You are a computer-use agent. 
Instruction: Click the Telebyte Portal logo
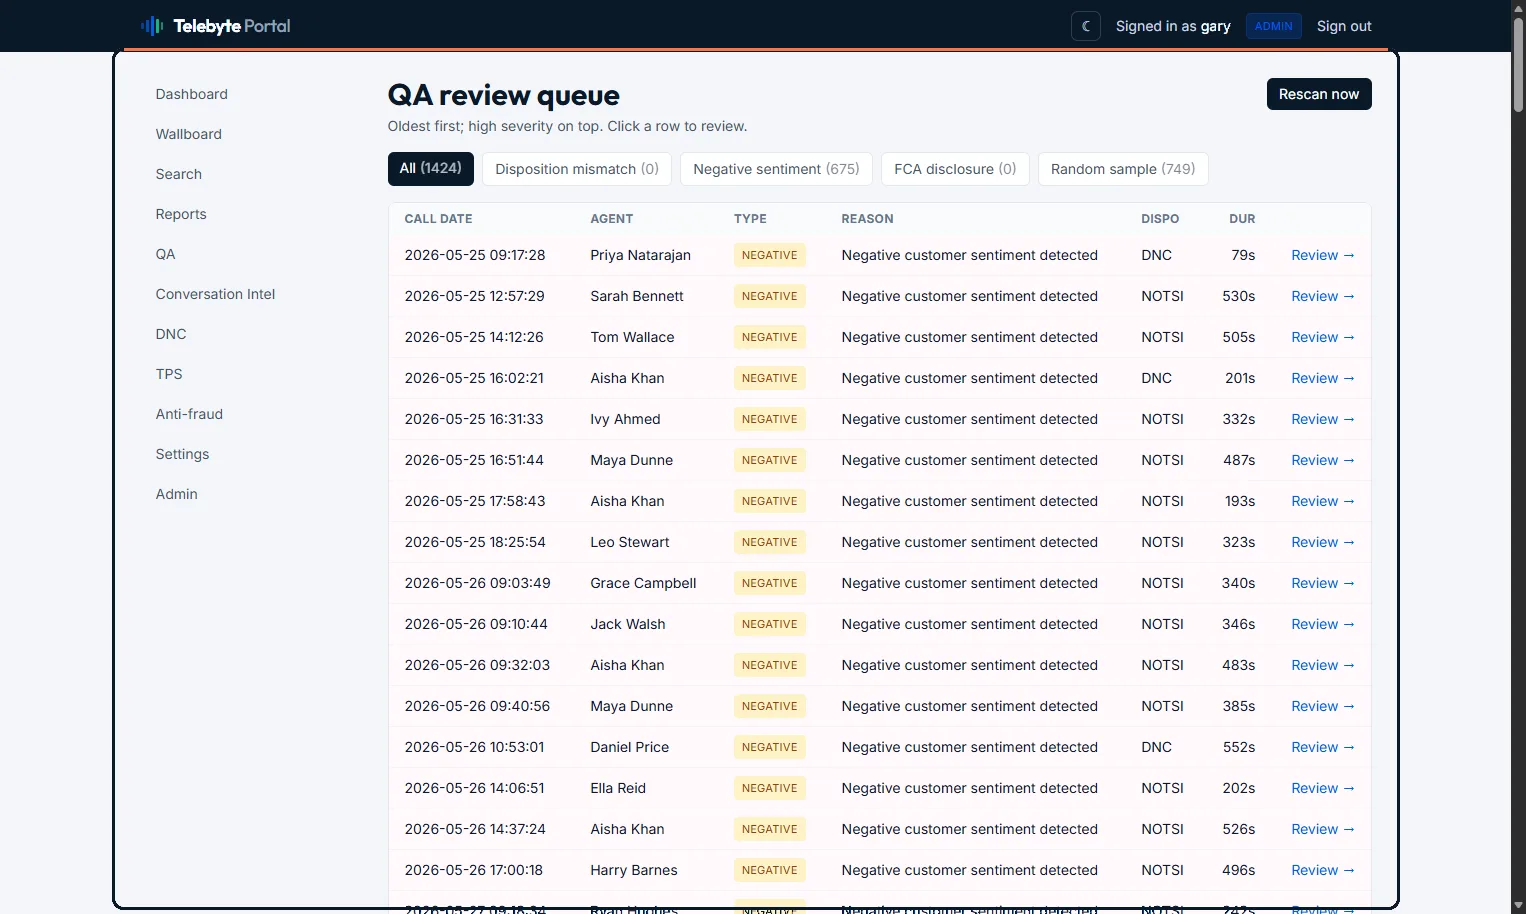point(215,26)
